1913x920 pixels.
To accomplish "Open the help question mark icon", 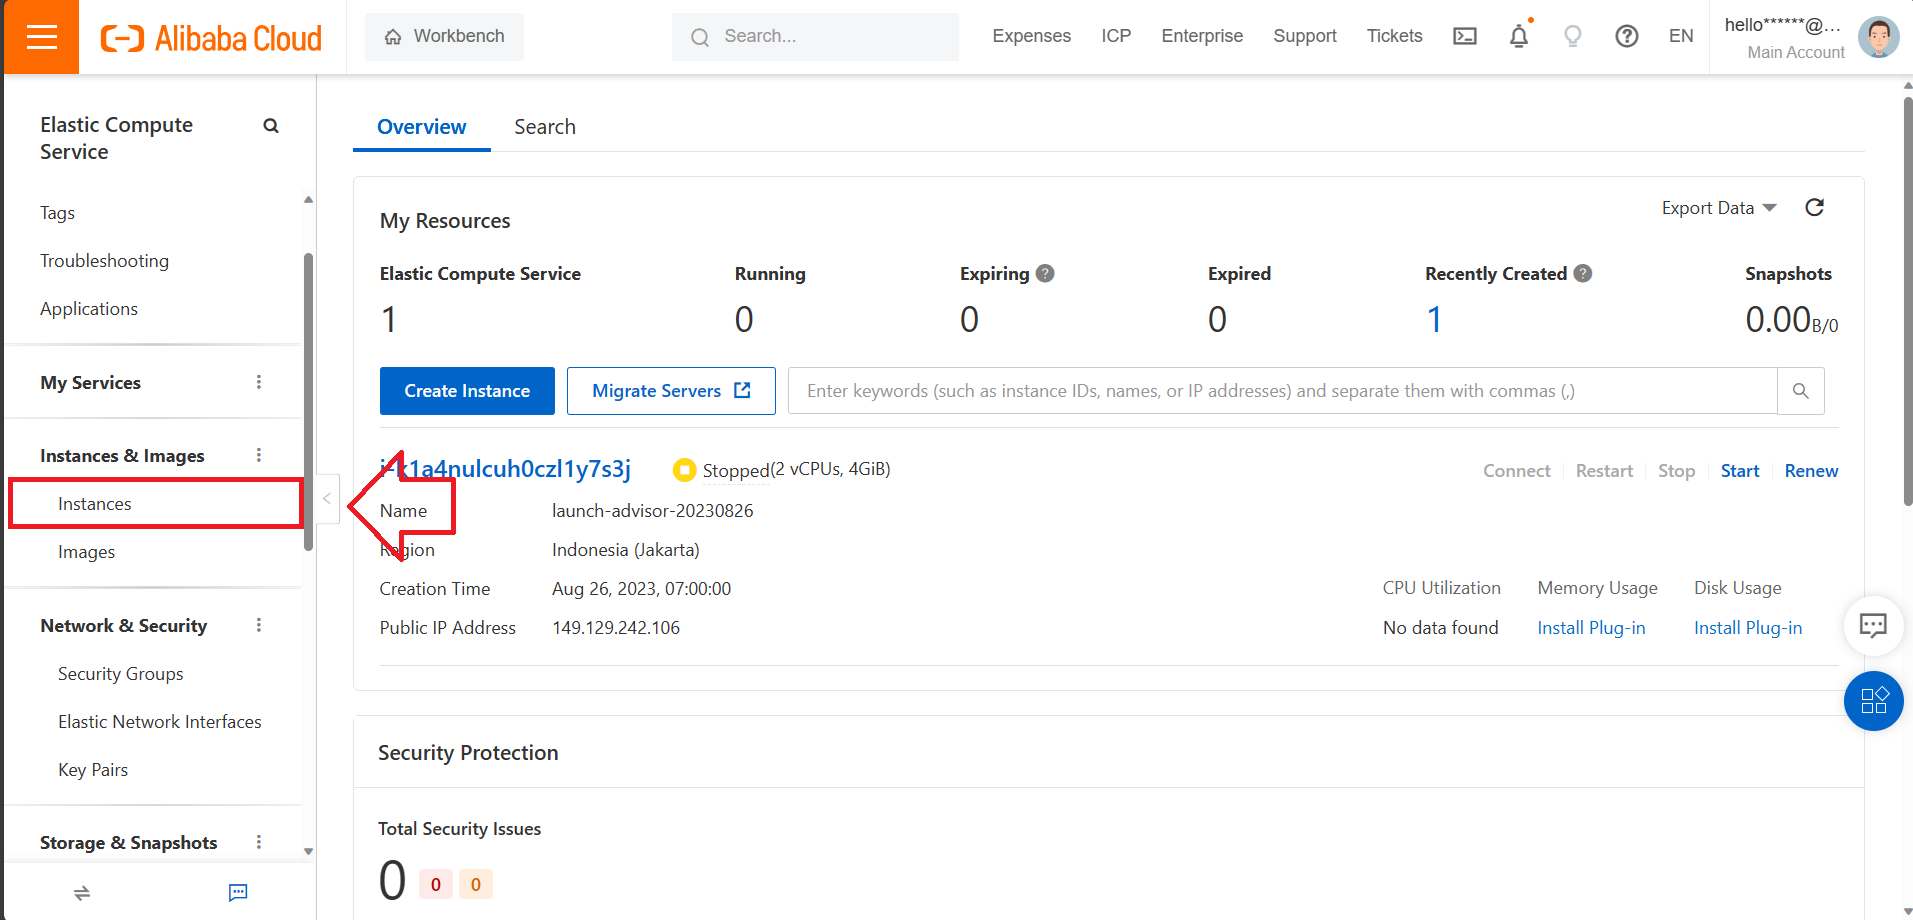I will pos(1626,37).
